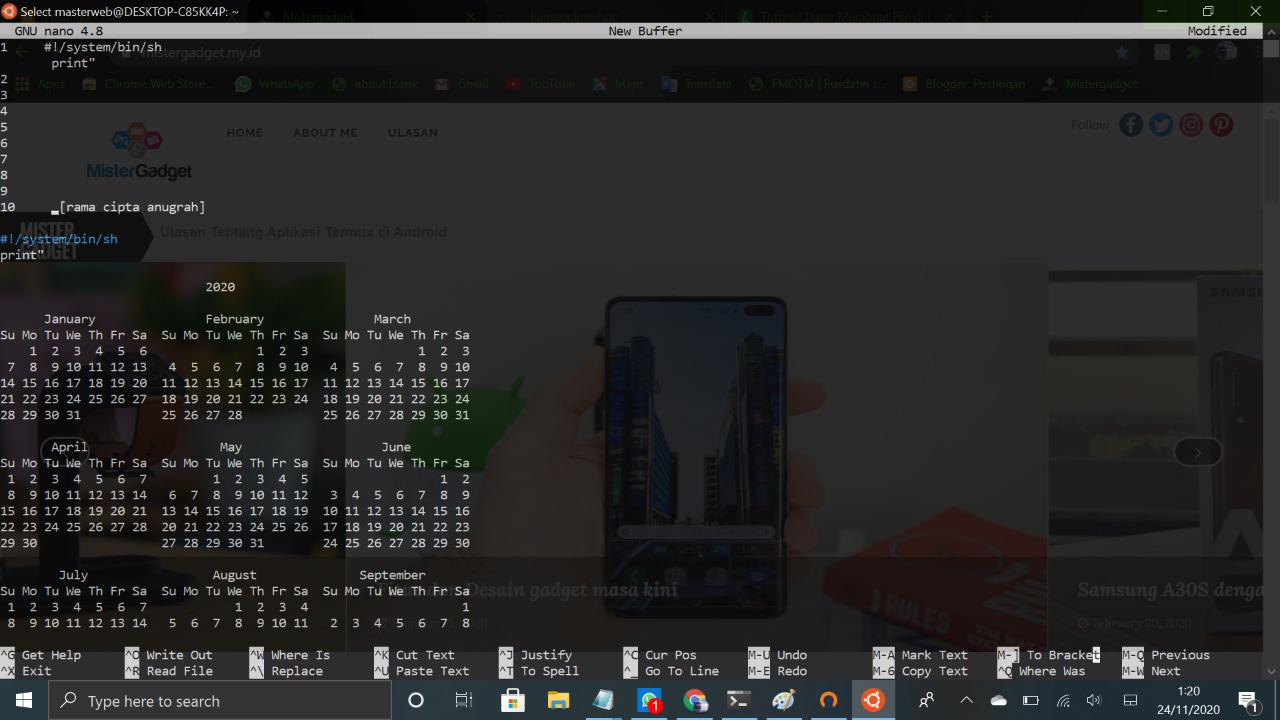This screenshot has height=720, width=1280.
Task: Open the command prompt taskbar icon
Action: pyautogui.click(x=740, y=700)
